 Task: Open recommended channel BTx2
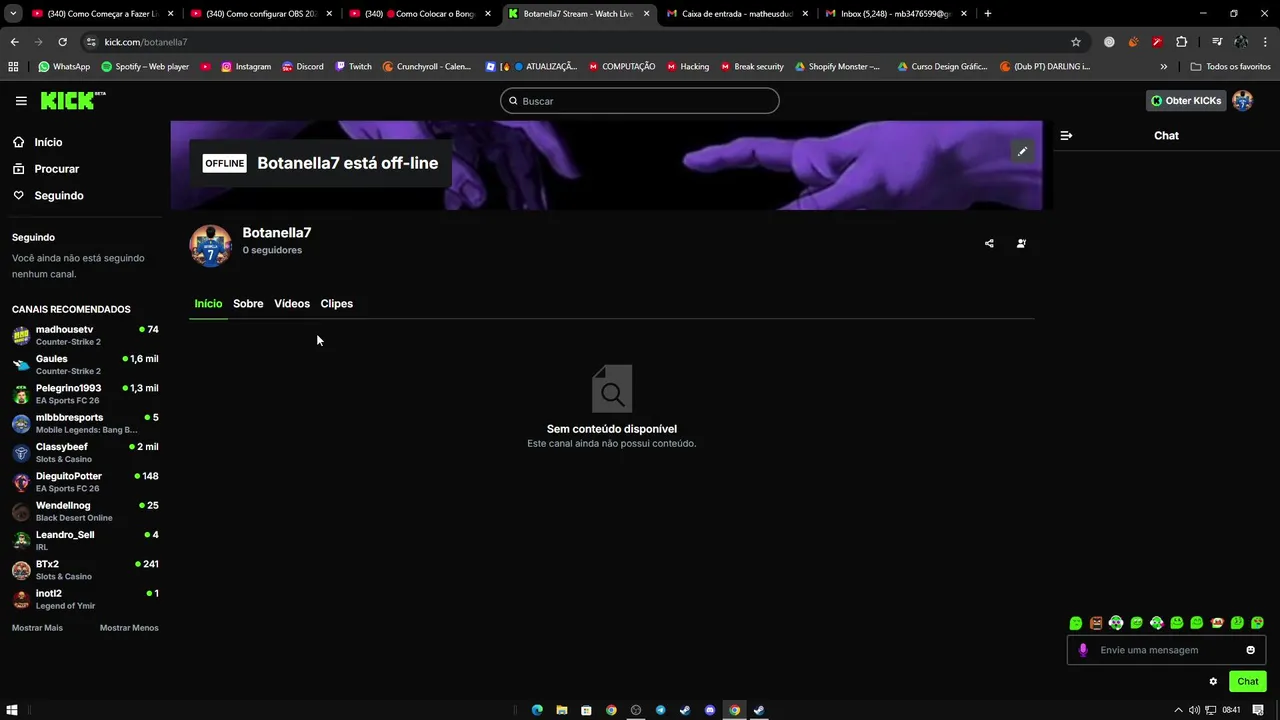pyautogui.click(x=85, y=570)
